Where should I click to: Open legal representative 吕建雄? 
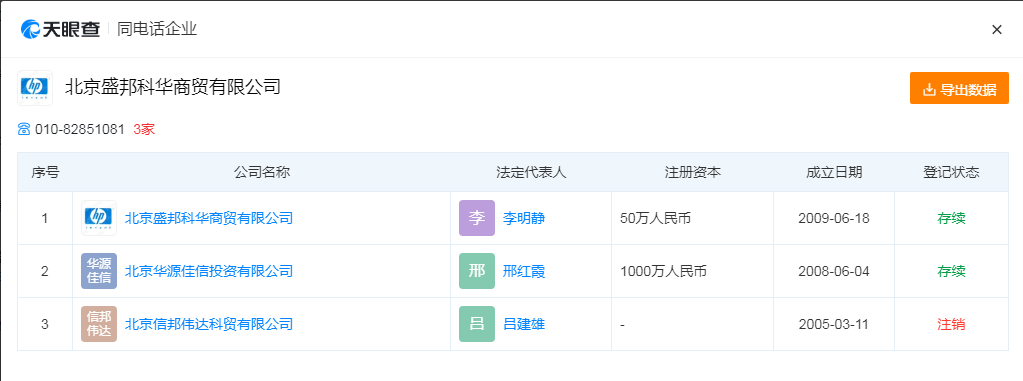(x=524, y=324)
